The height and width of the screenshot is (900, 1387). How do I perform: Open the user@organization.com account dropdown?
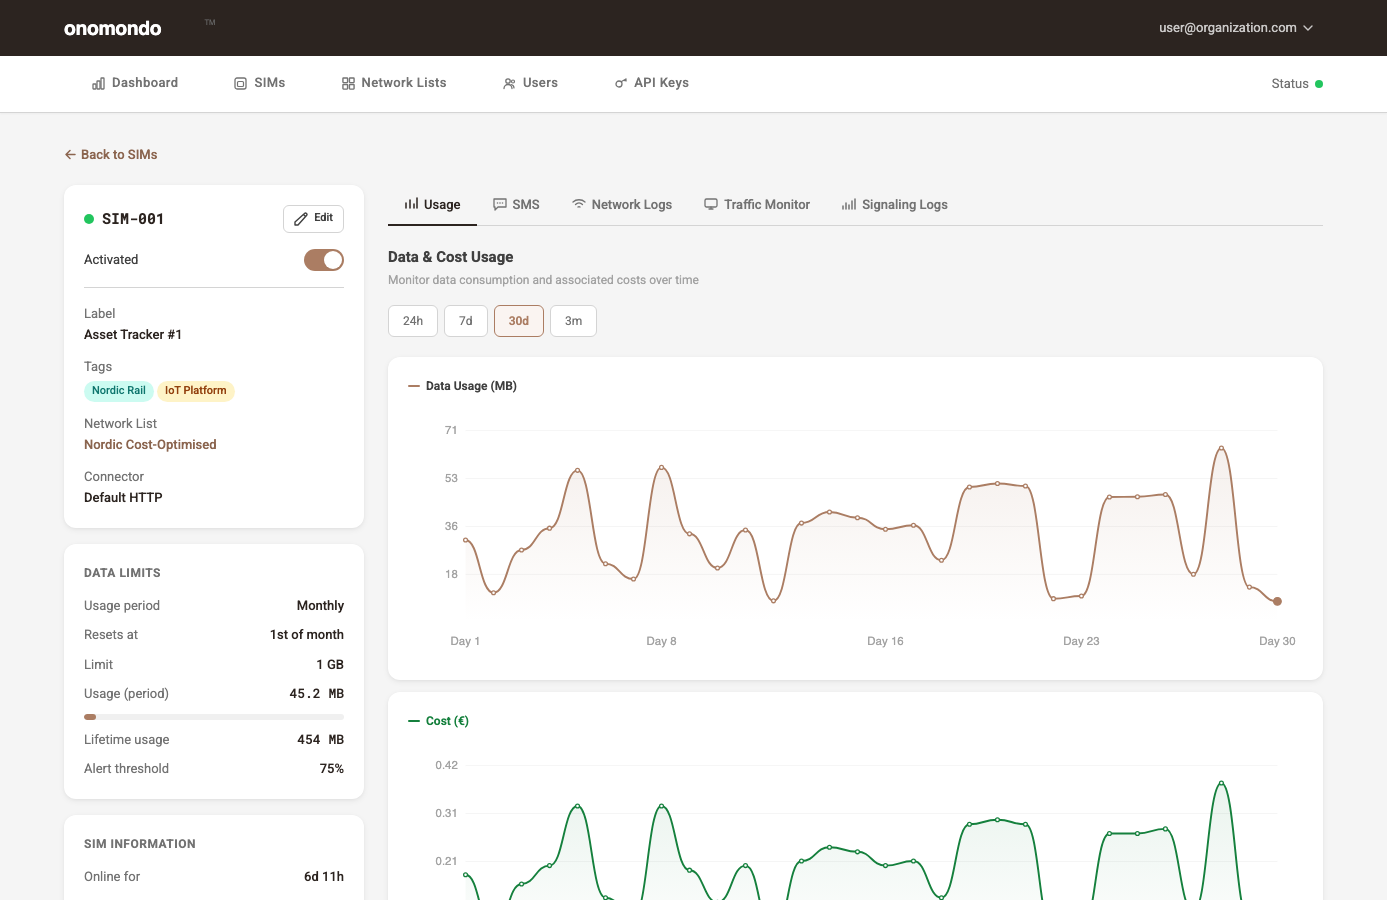pyautogui.click(x=1236, y=28)
